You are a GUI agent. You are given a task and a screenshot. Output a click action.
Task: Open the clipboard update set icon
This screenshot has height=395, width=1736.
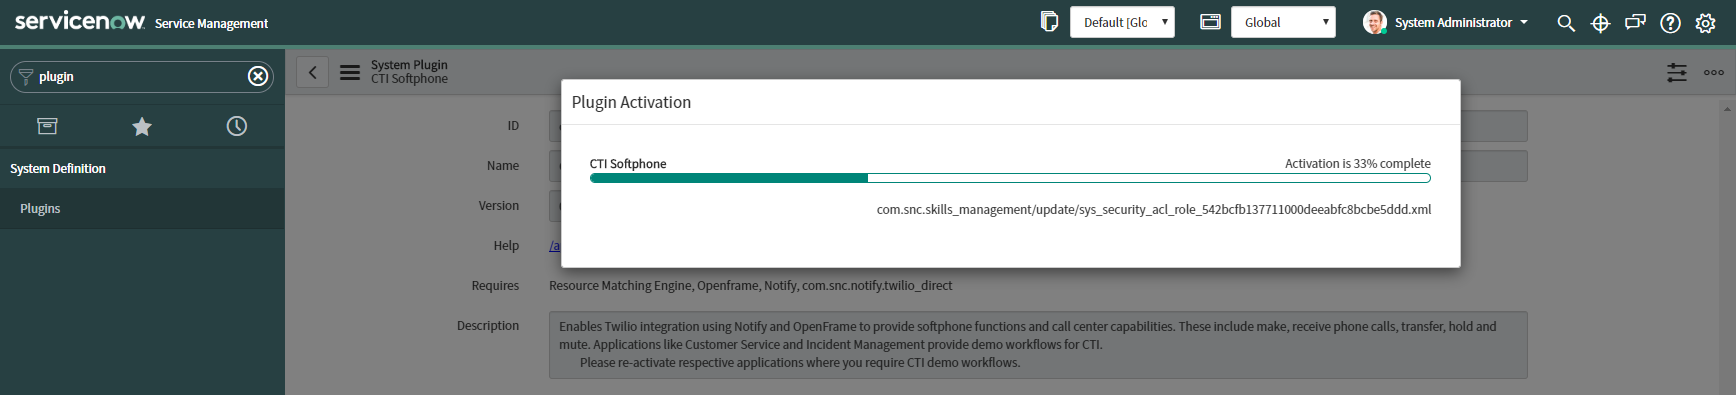click(1049, 22)
